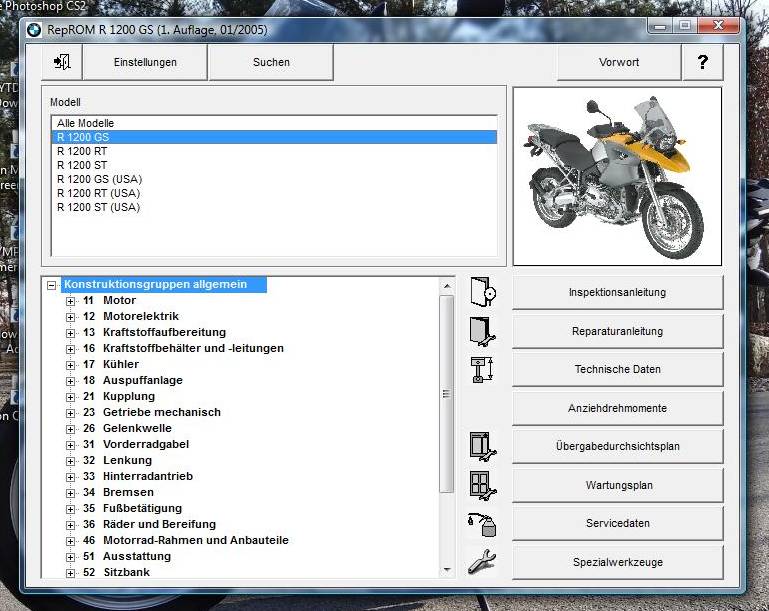Screen dimensions: 769x611
Task: Open help with the question mark button
Action: [702, 62]
